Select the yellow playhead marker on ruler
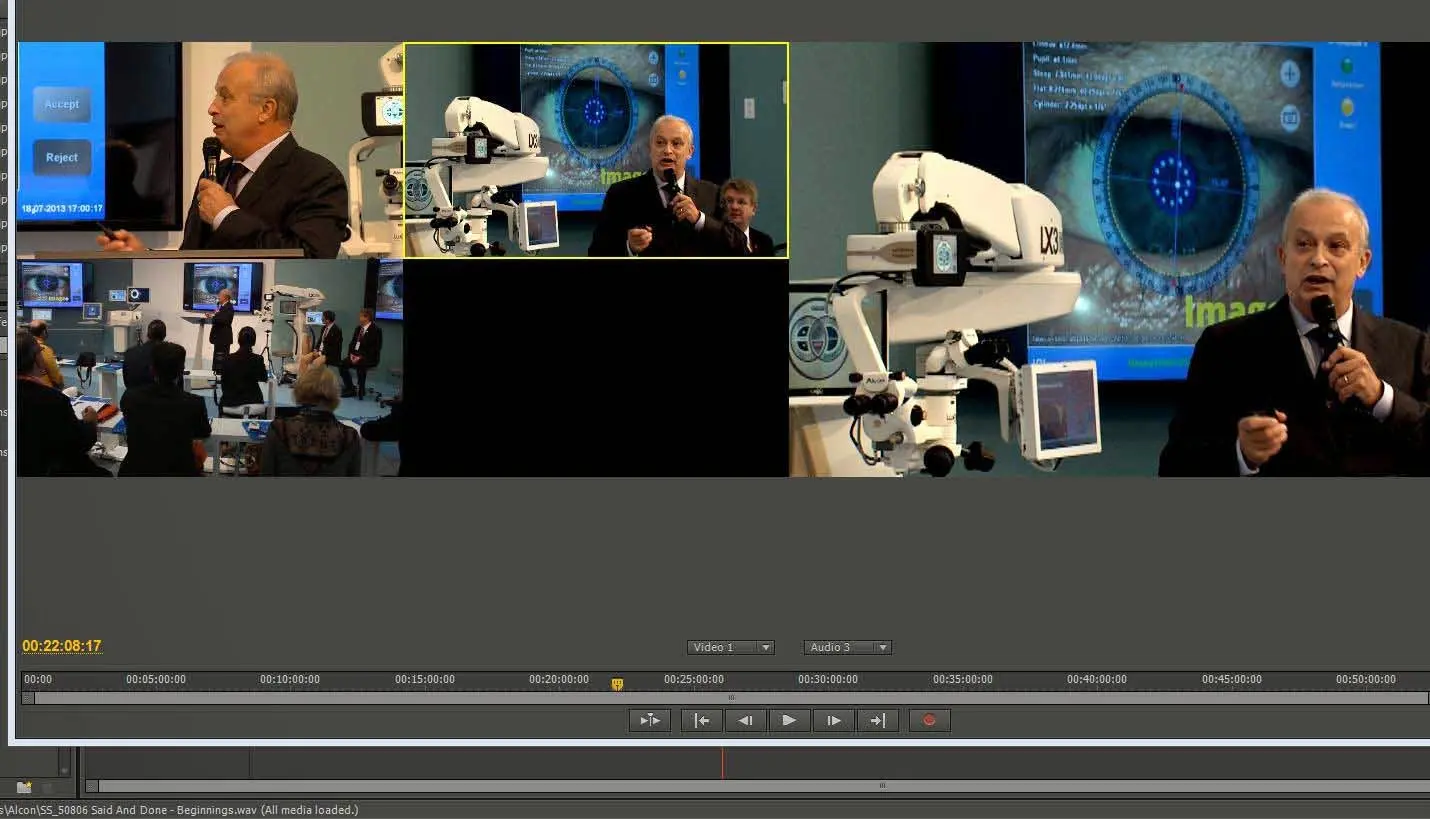 617,684
